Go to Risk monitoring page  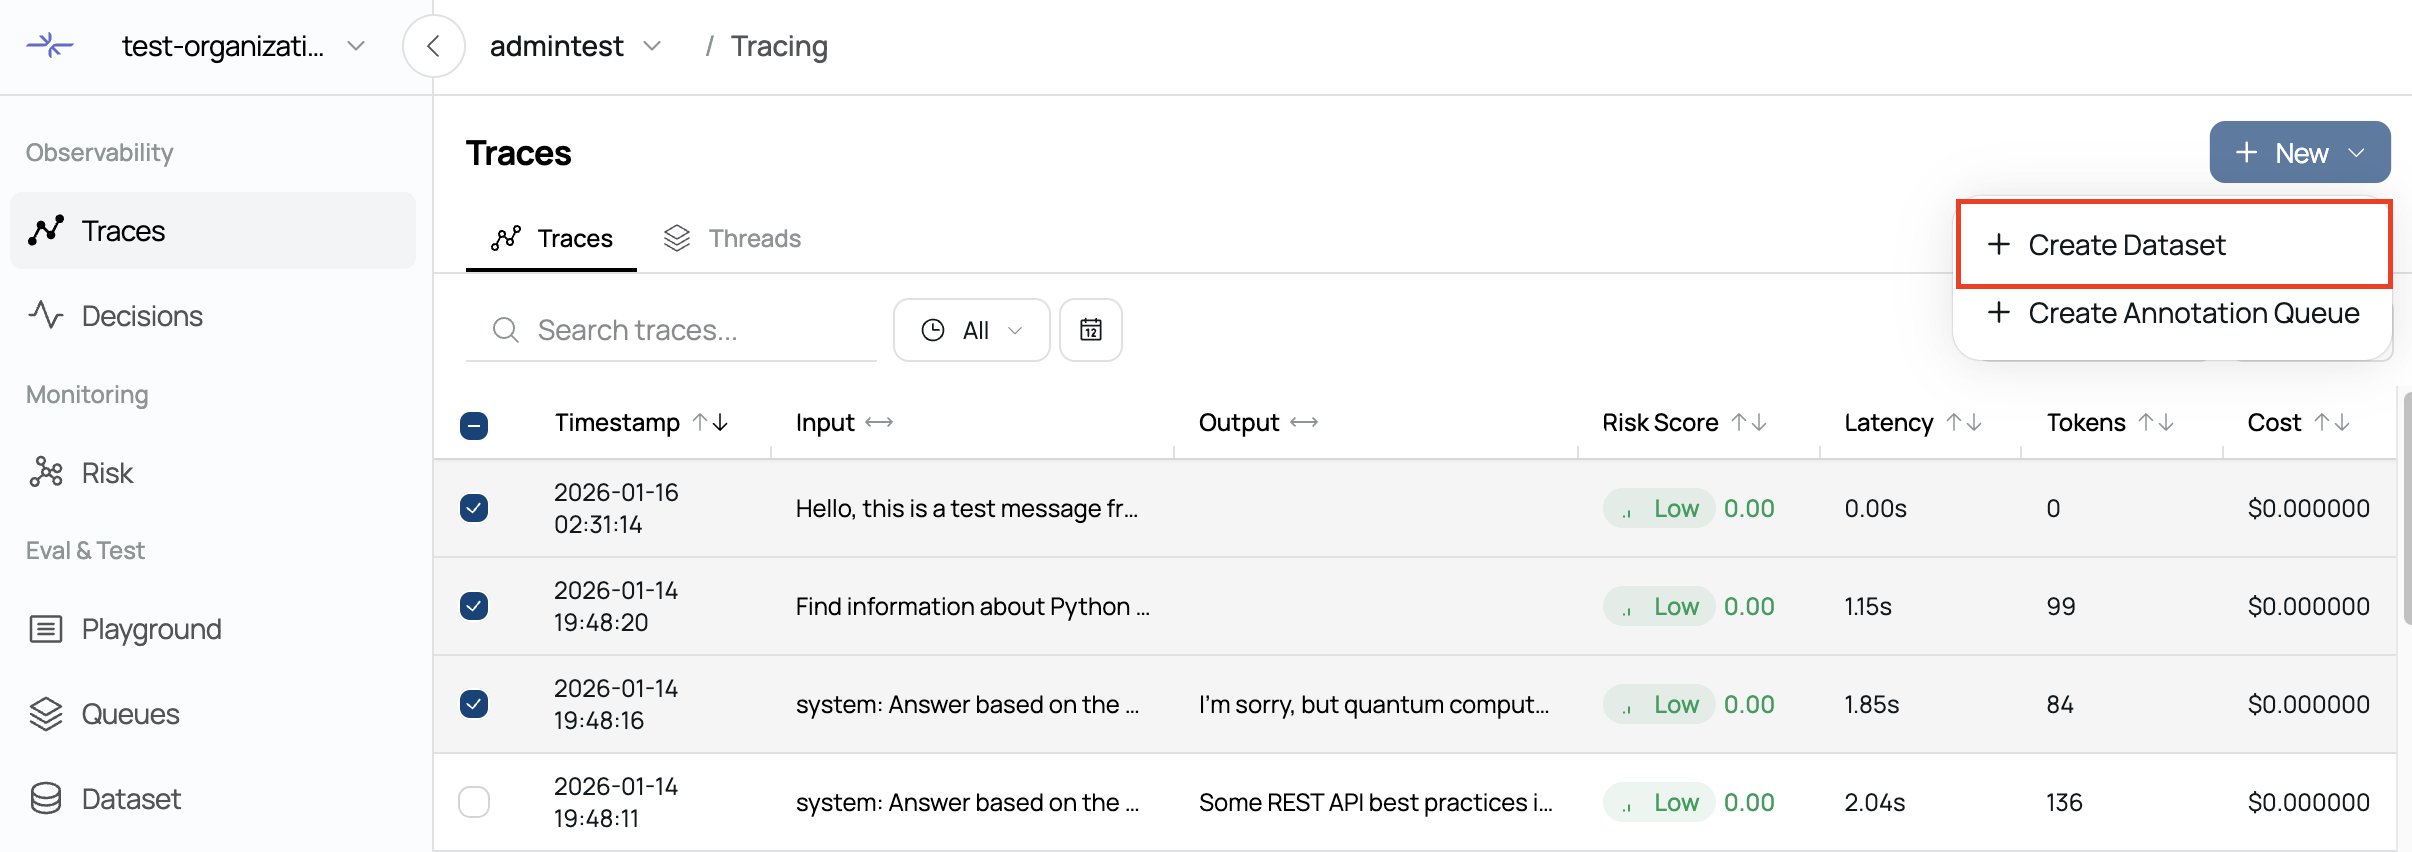106,473
